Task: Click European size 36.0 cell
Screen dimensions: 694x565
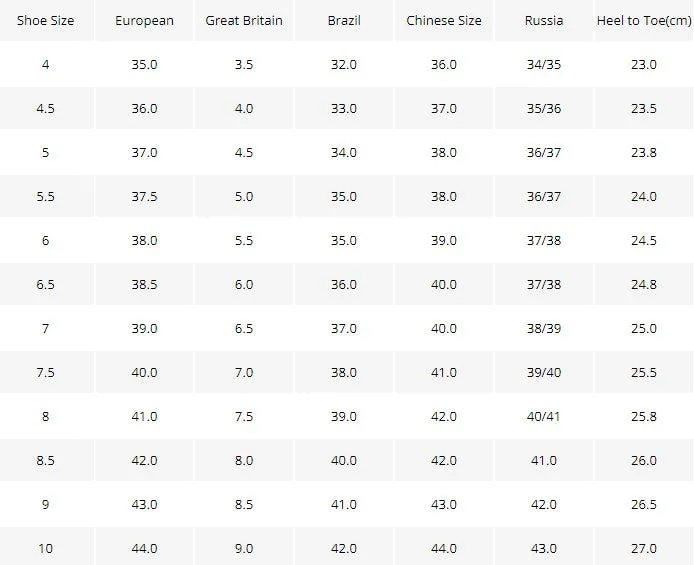Action: coord(144,108)
